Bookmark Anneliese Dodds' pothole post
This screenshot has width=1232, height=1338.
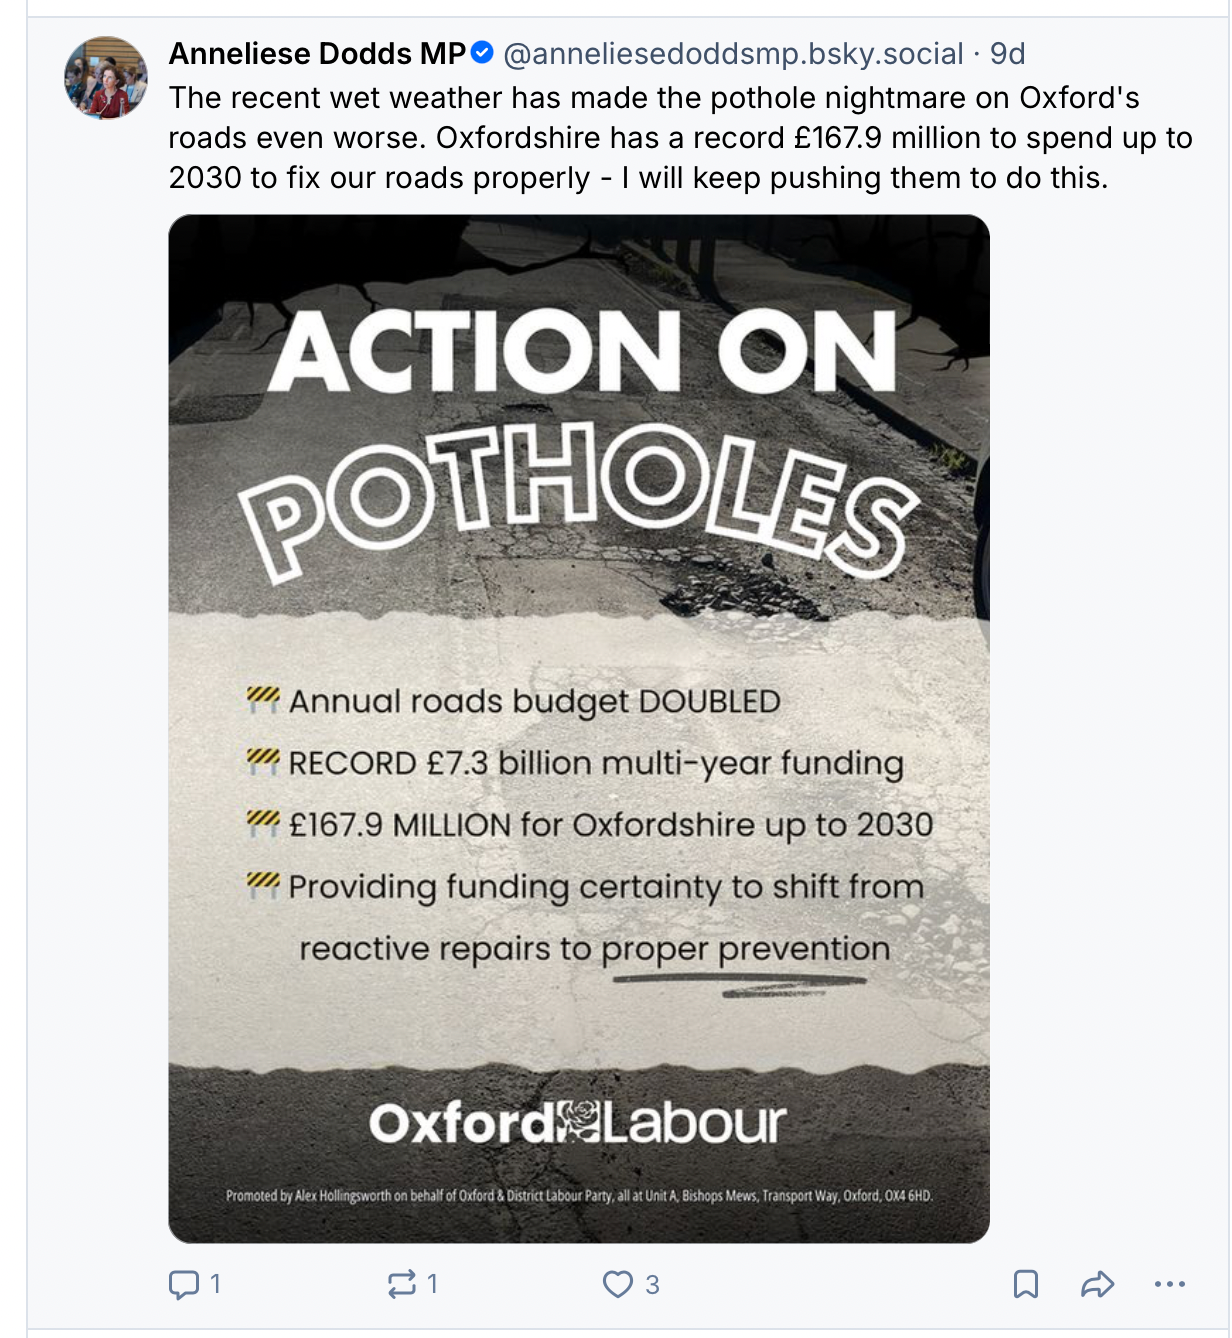click(1026, 1284)
